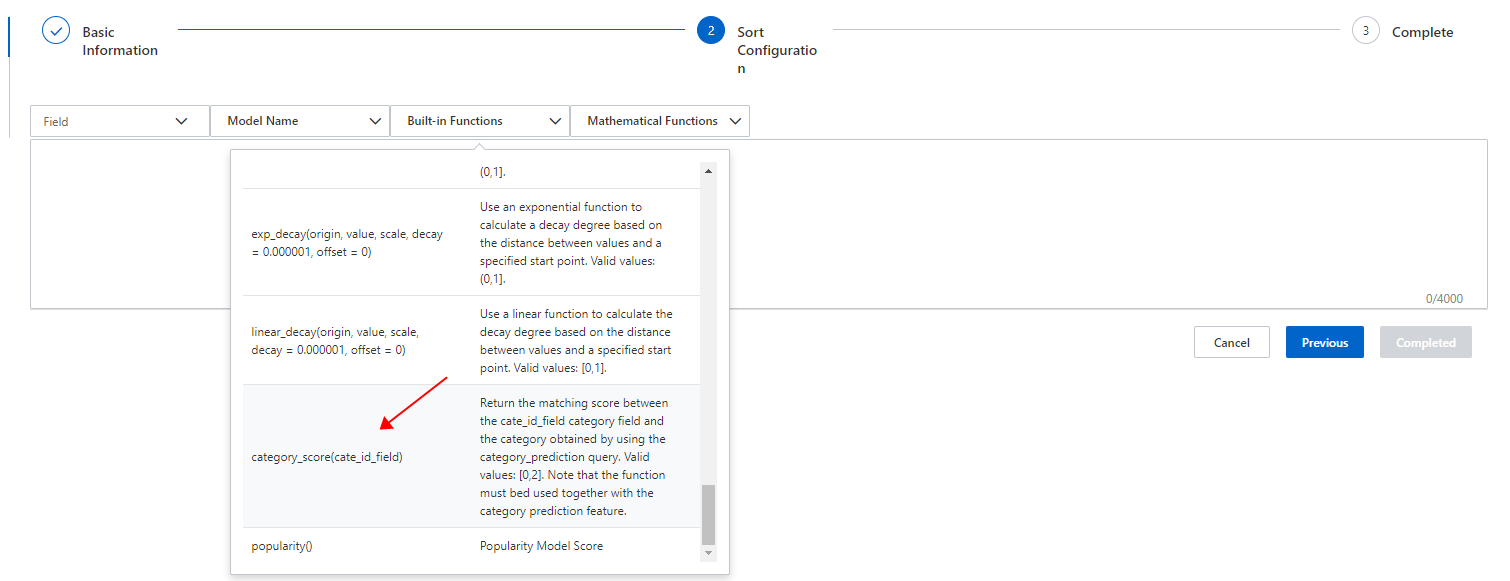Choose category_score(cate_id_field) function

coord(327,457)
